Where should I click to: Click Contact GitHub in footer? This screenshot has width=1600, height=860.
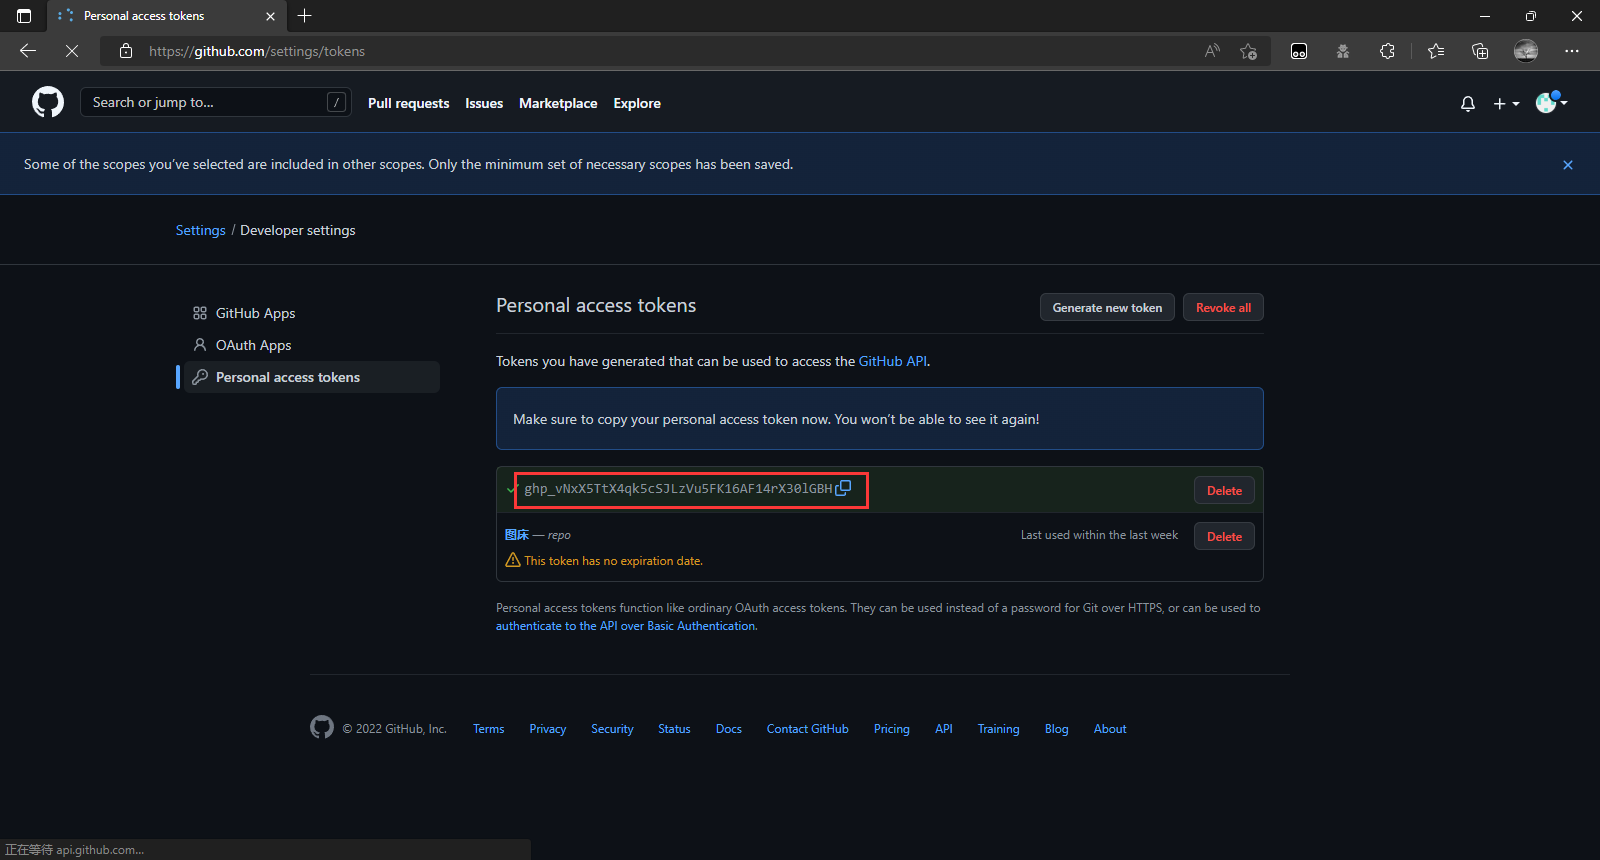click(808, 729)
